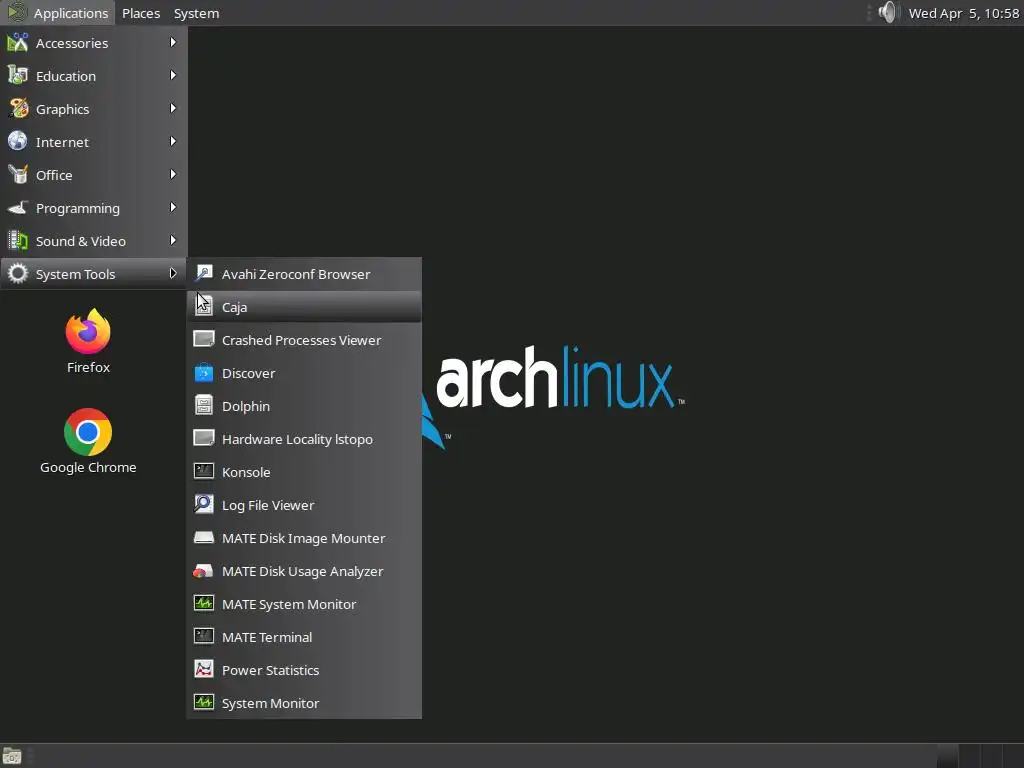Click the "MATE System Monitor" label
Screen dimensions: 1024x768
pos(289,605)
